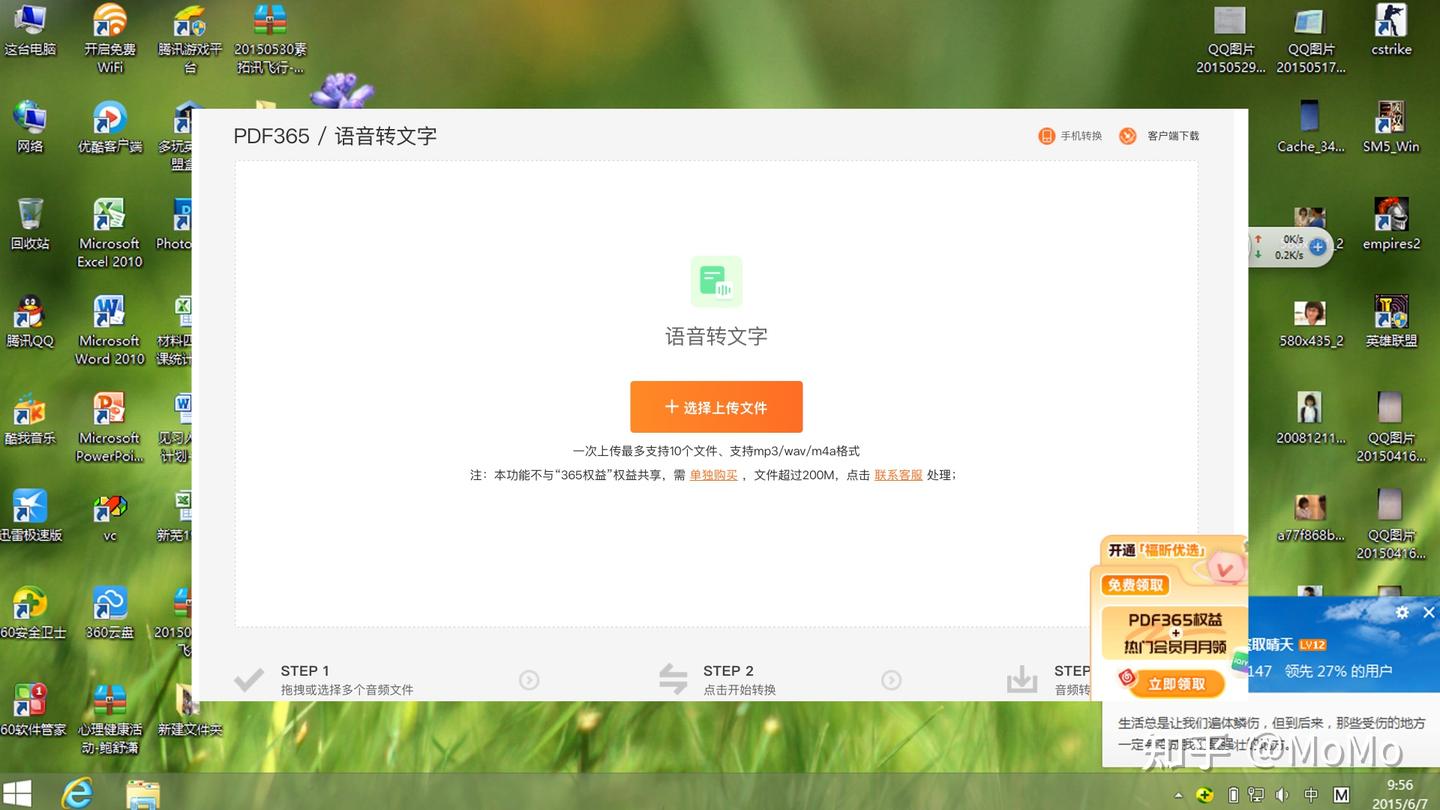Close the blue weather widget
Image resolution: width=1440 pixels, height=810 pixels.
pos(1429,612)
